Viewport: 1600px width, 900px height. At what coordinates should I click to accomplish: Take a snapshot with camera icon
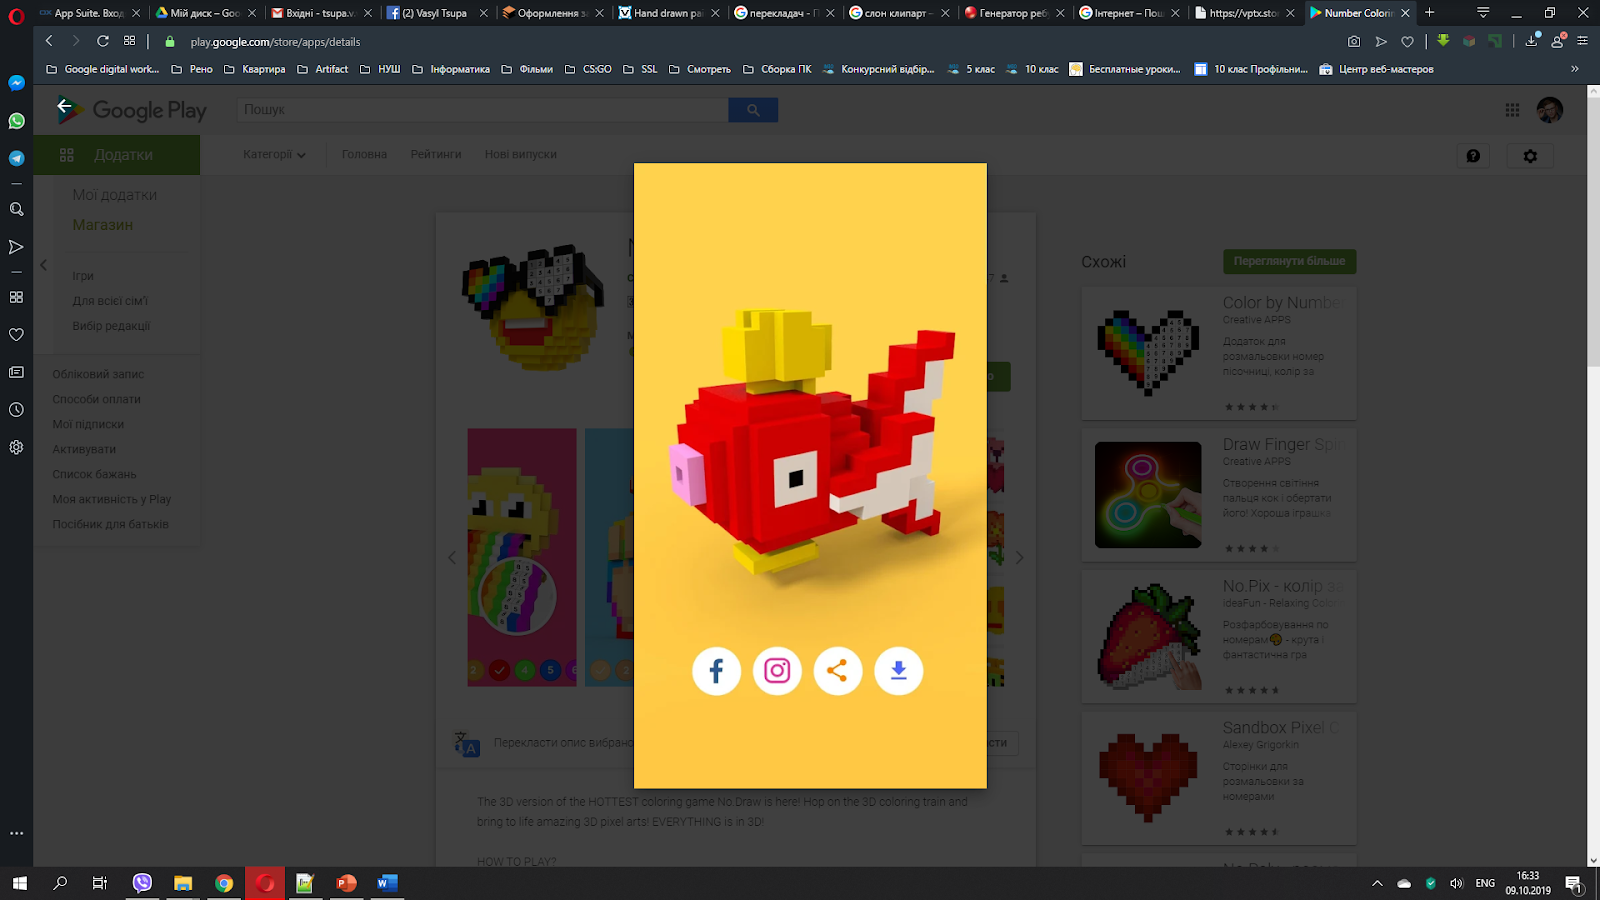pyautogui.click(x=1354, y=41)
